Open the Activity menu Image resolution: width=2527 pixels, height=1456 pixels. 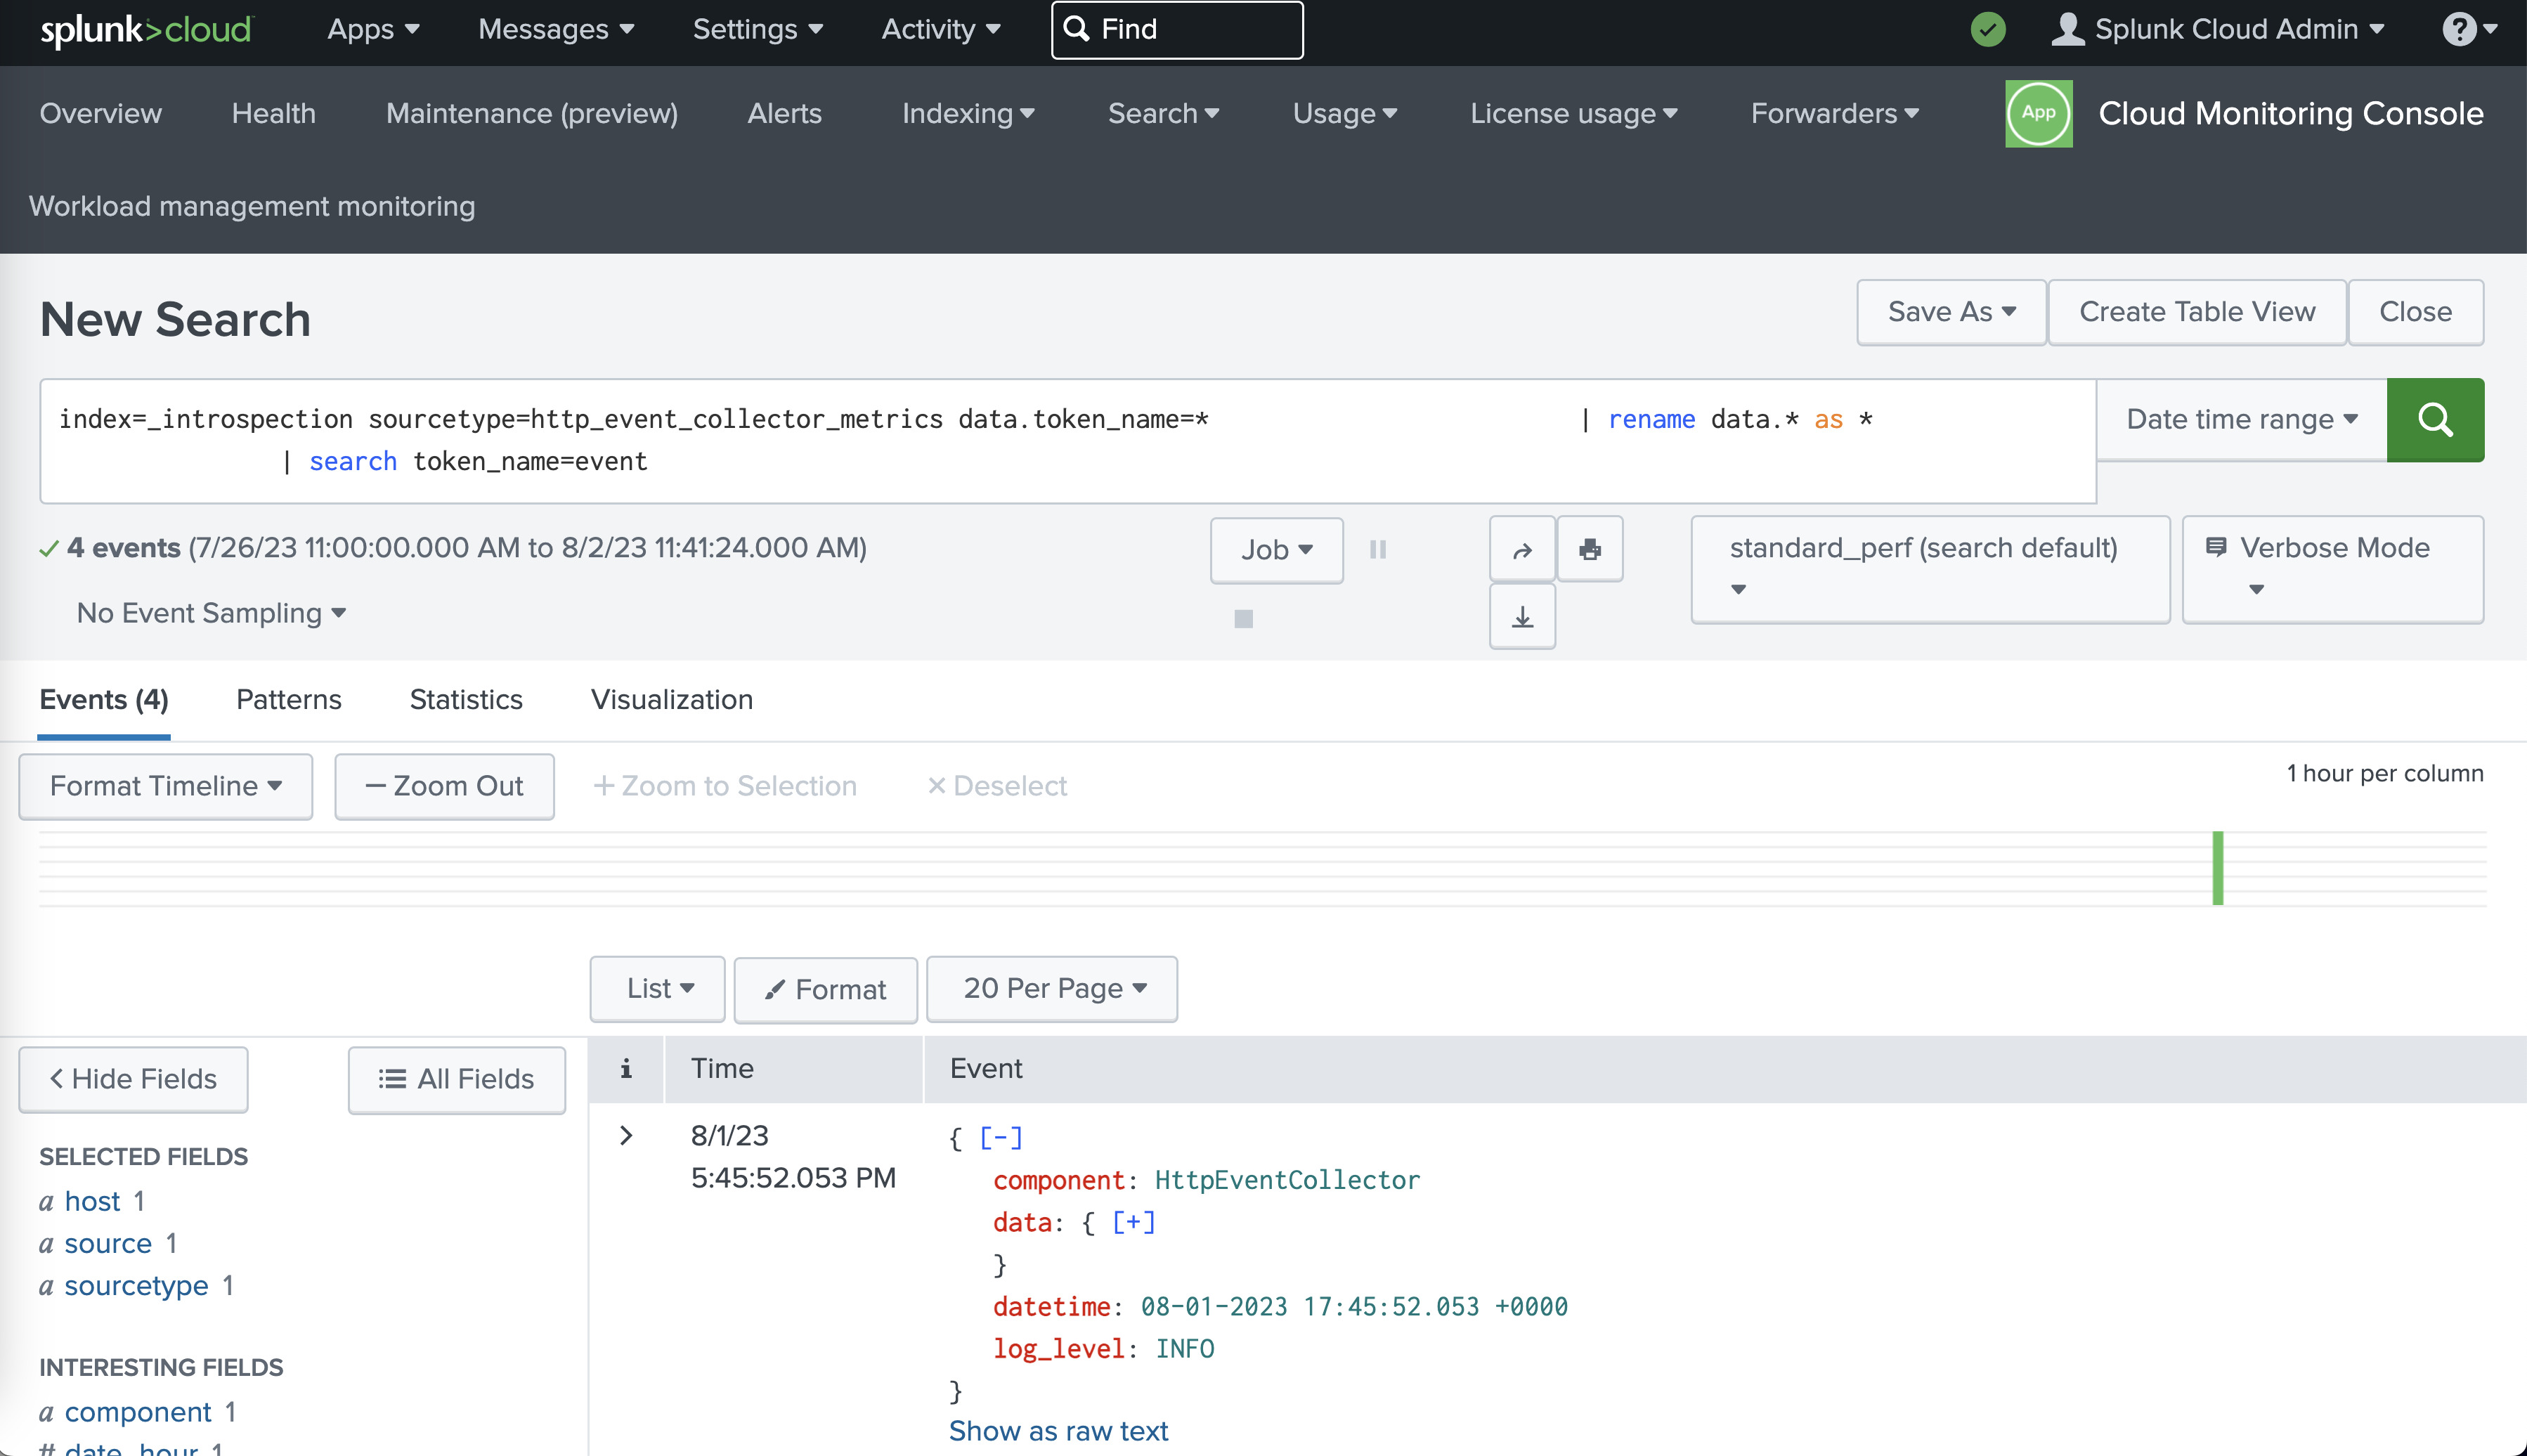pyautogui.click(x=940, y=29)
